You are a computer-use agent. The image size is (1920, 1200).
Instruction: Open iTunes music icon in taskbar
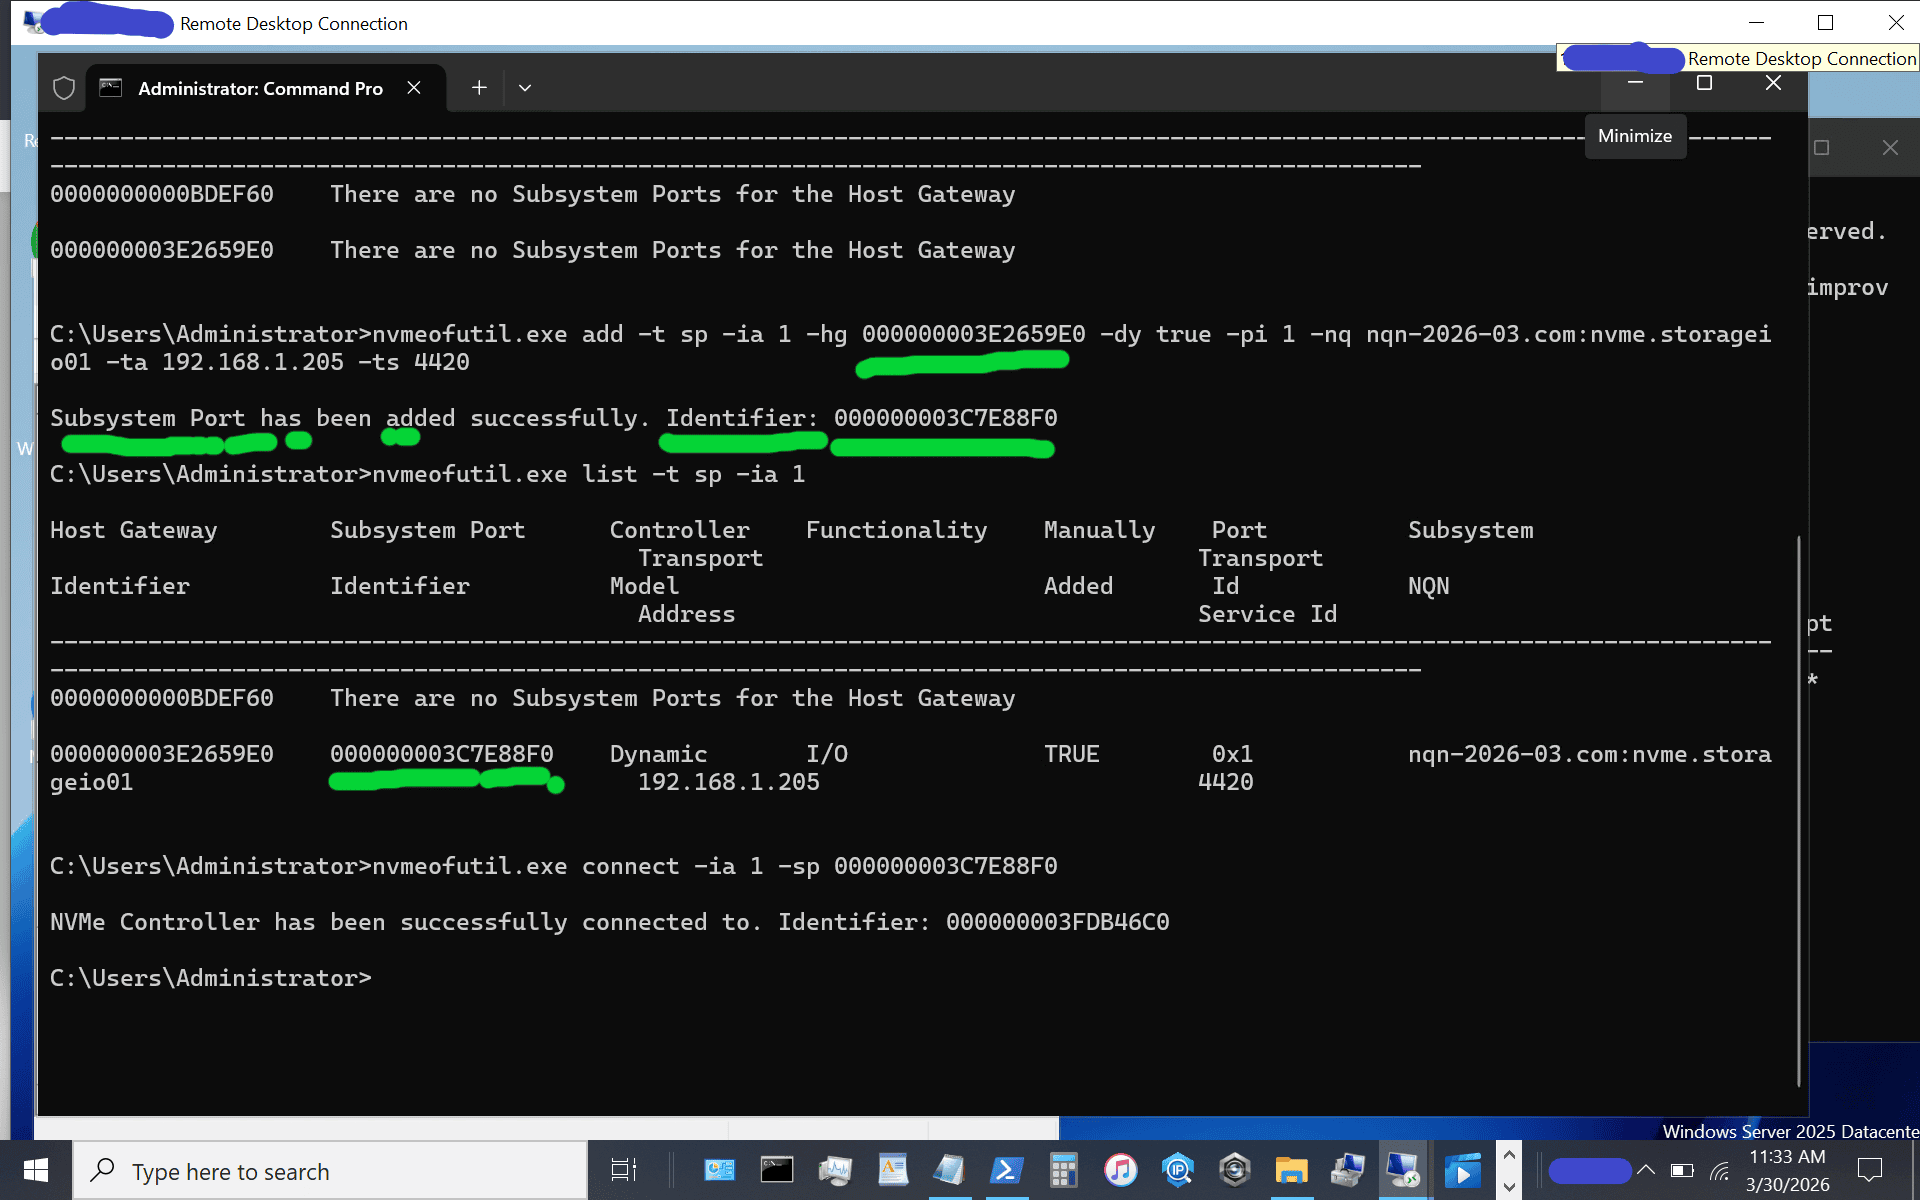point(1121,1170)
